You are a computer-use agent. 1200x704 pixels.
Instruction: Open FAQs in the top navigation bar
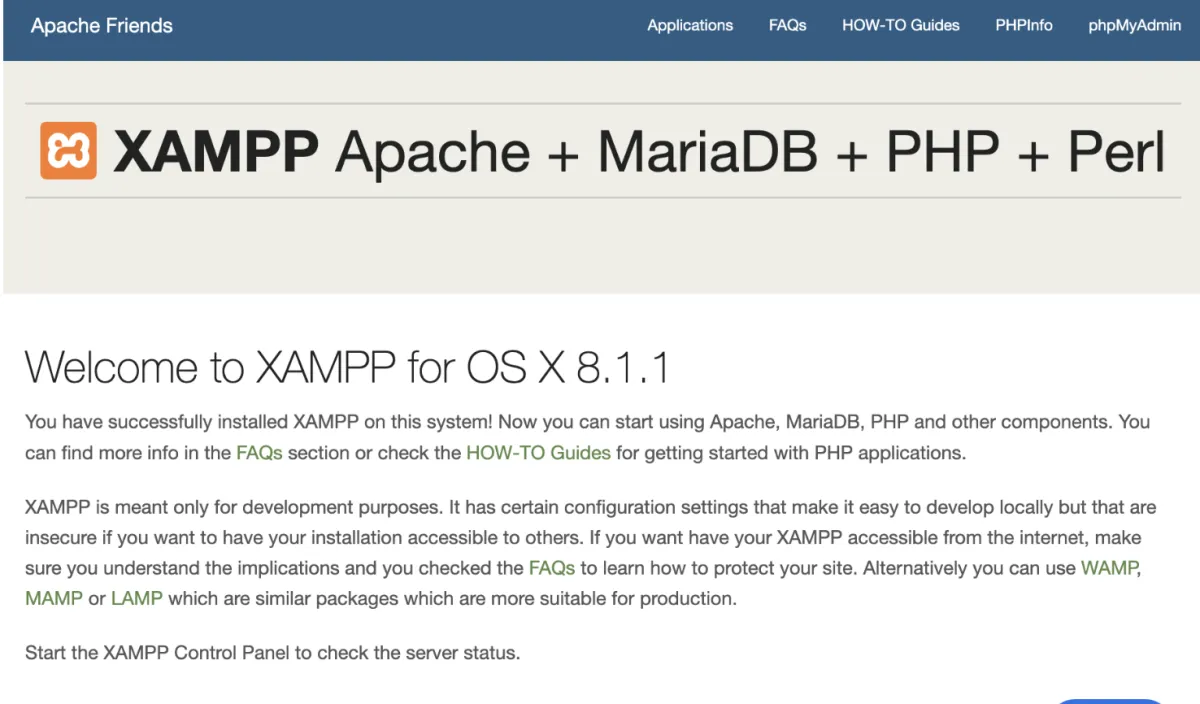click(x=787, y=26)
